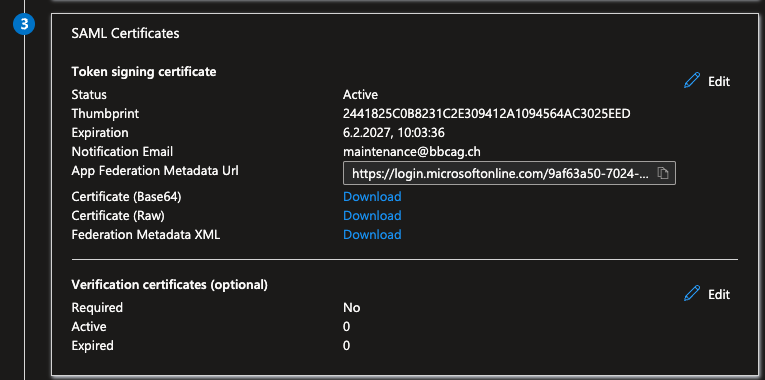
Task: Download the Federation Metadata XML
Action: 372,235
